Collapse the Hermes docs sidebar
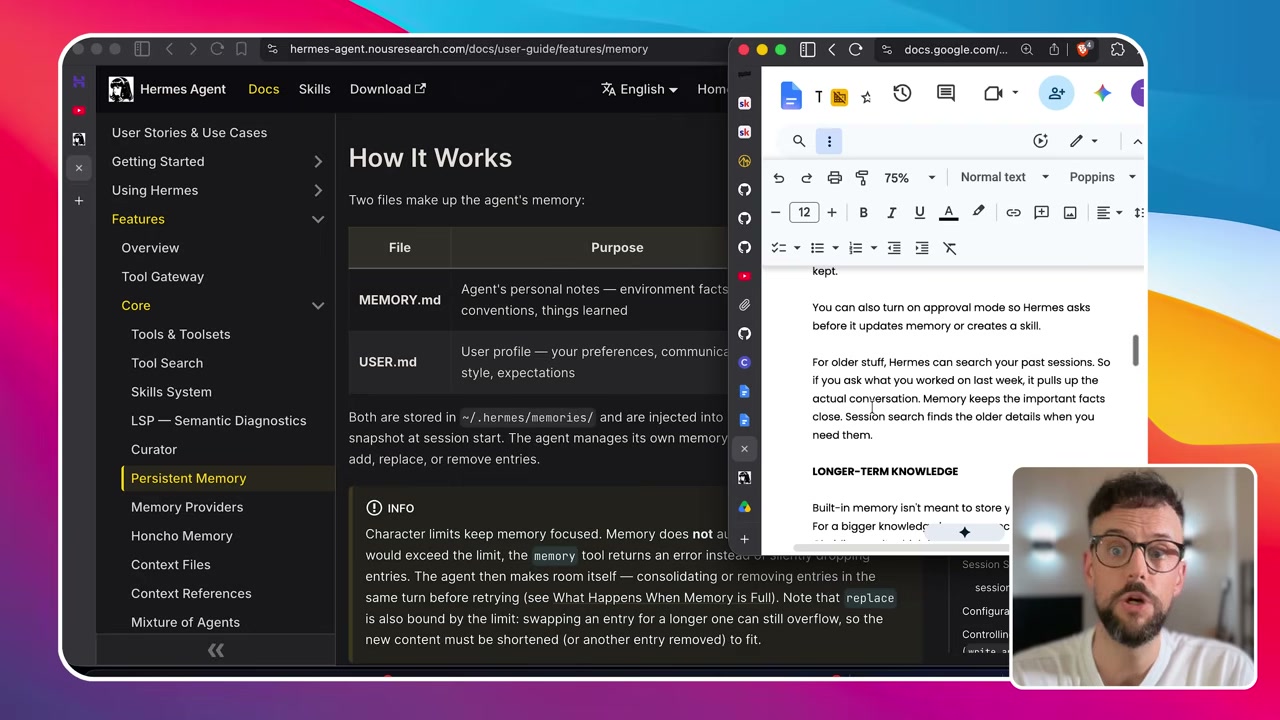Viewport: 1280px width, 720px height. [215, 651]
